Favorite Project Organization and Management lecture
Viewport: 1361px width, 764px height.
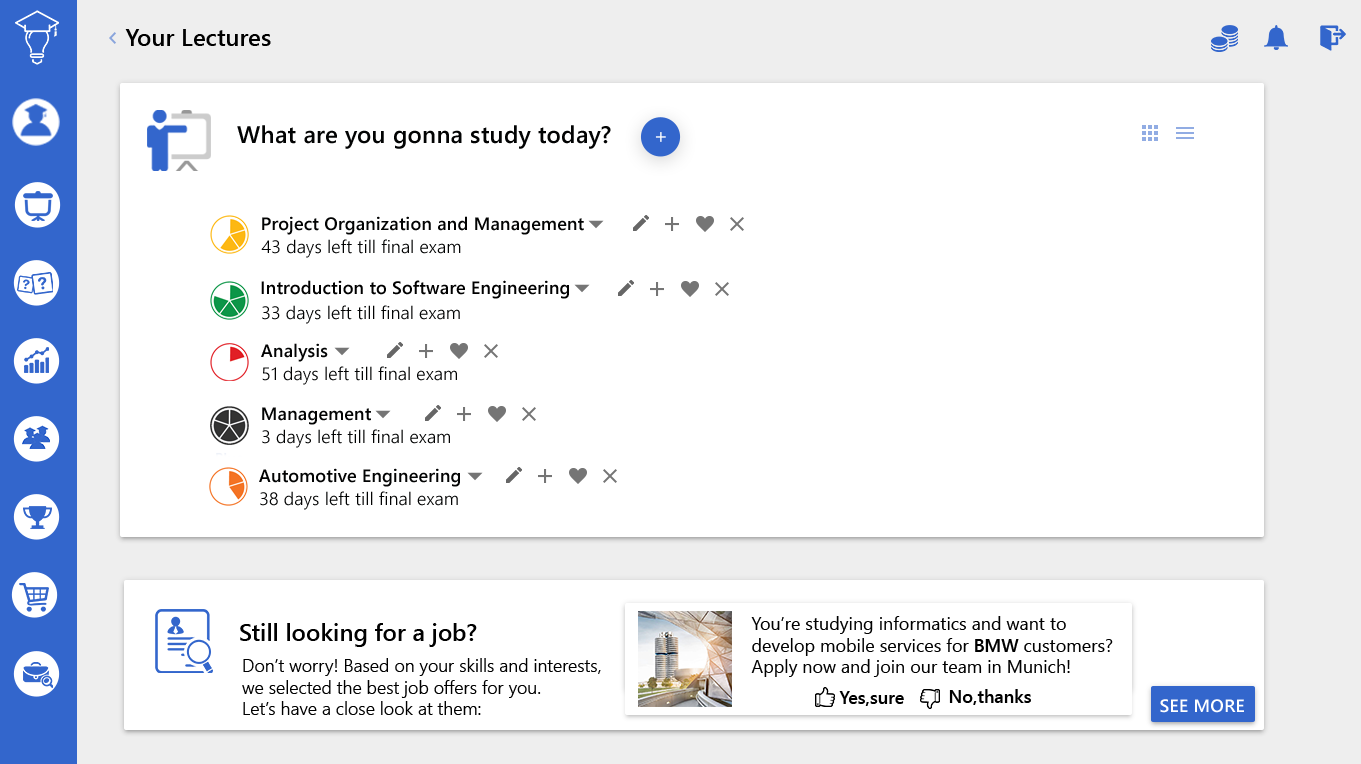[x=705, y=224]
